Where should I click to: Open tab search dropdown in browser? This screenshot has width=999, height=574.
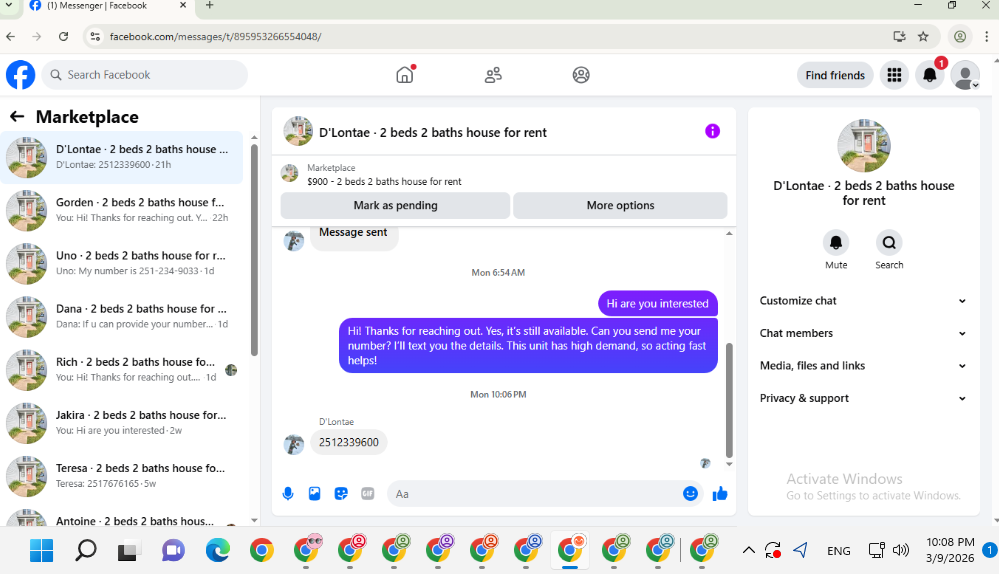tap(9, 6)
